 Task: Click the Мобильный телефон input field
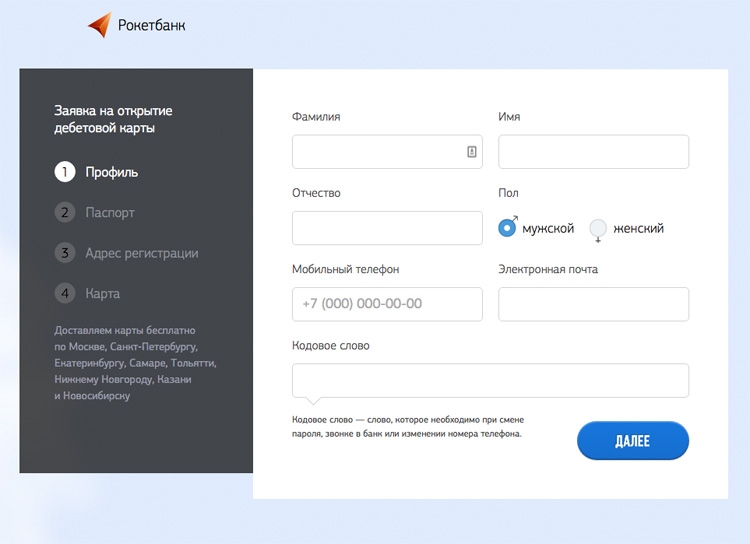pyautogui.click(x=387, y=304)
